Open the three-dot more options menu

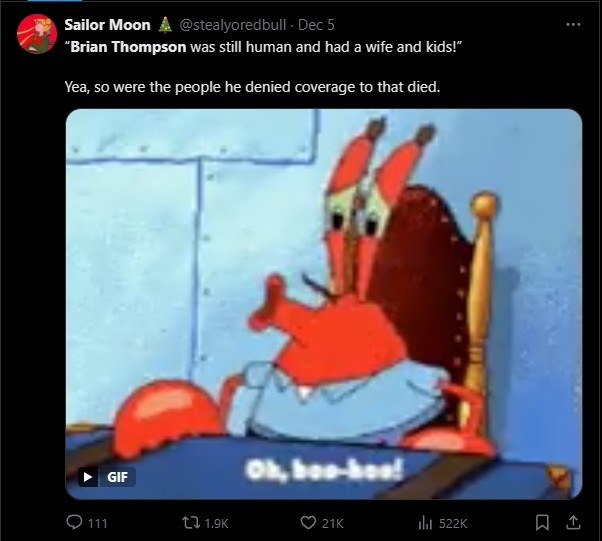pos(573,25)
